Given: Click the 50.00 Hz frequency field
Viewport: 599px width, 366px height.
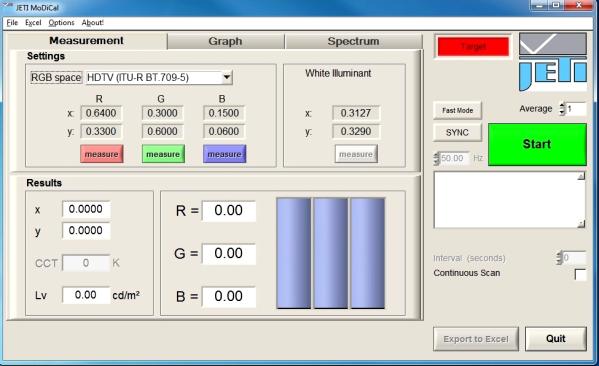Looking at the screenshot, I should pyautogui.click(x=454, y=158).
